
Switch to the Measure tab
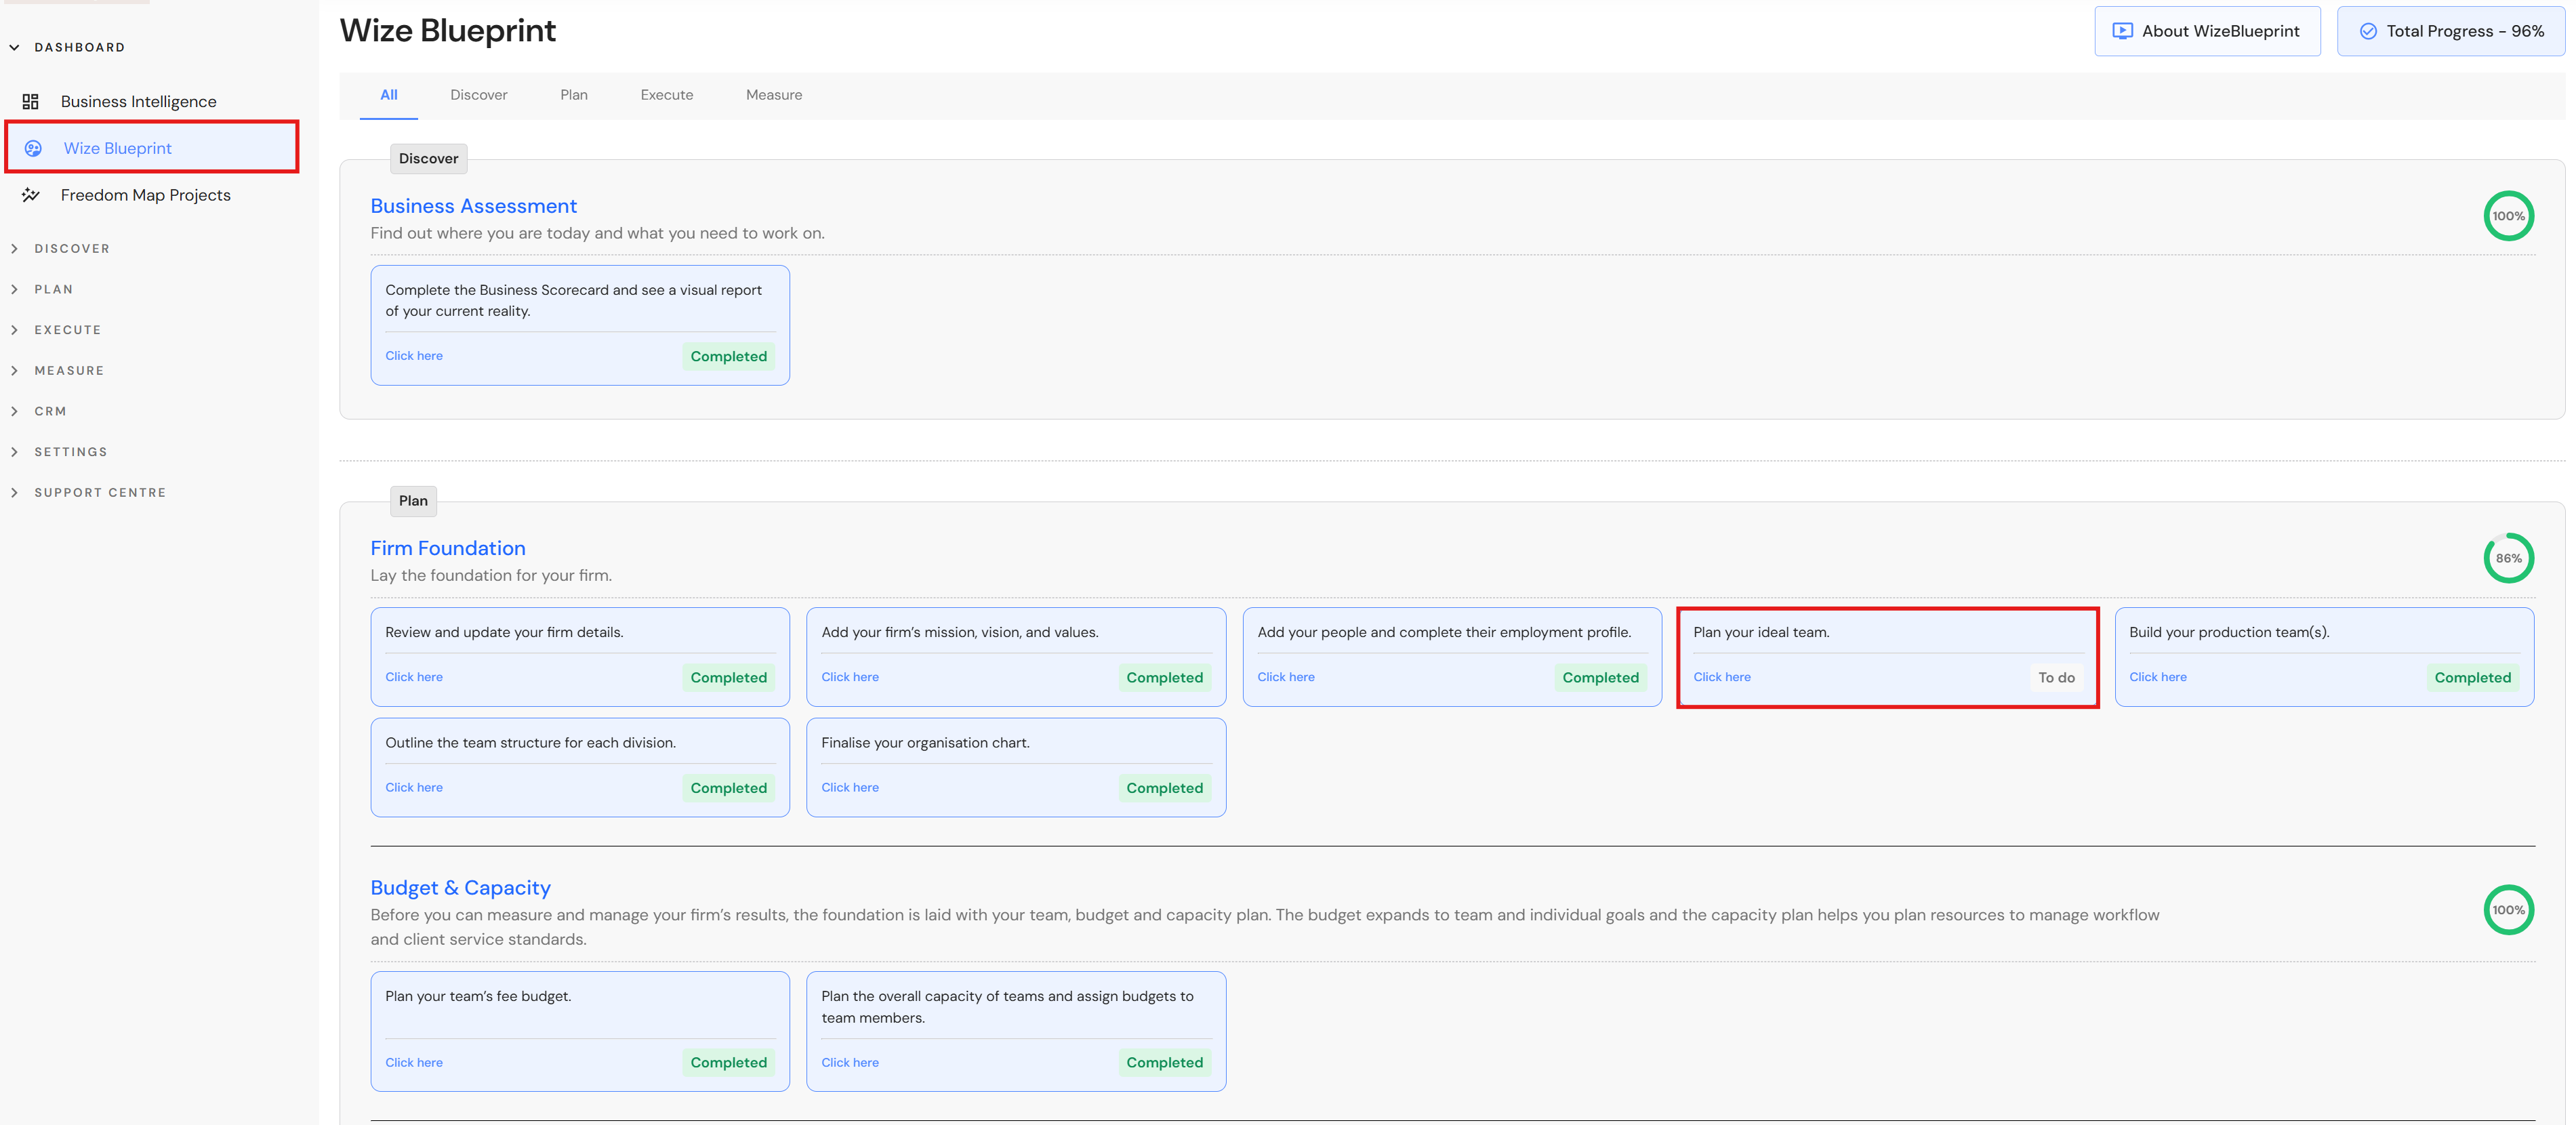point(773,95)
